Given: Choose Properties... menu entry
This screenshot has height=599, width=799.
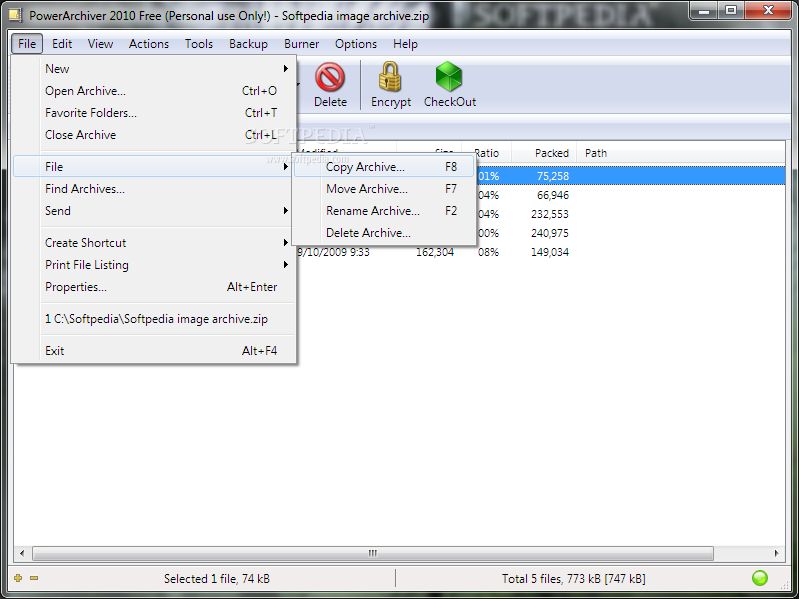Looking at the screenshot, I should coord(153,286).
